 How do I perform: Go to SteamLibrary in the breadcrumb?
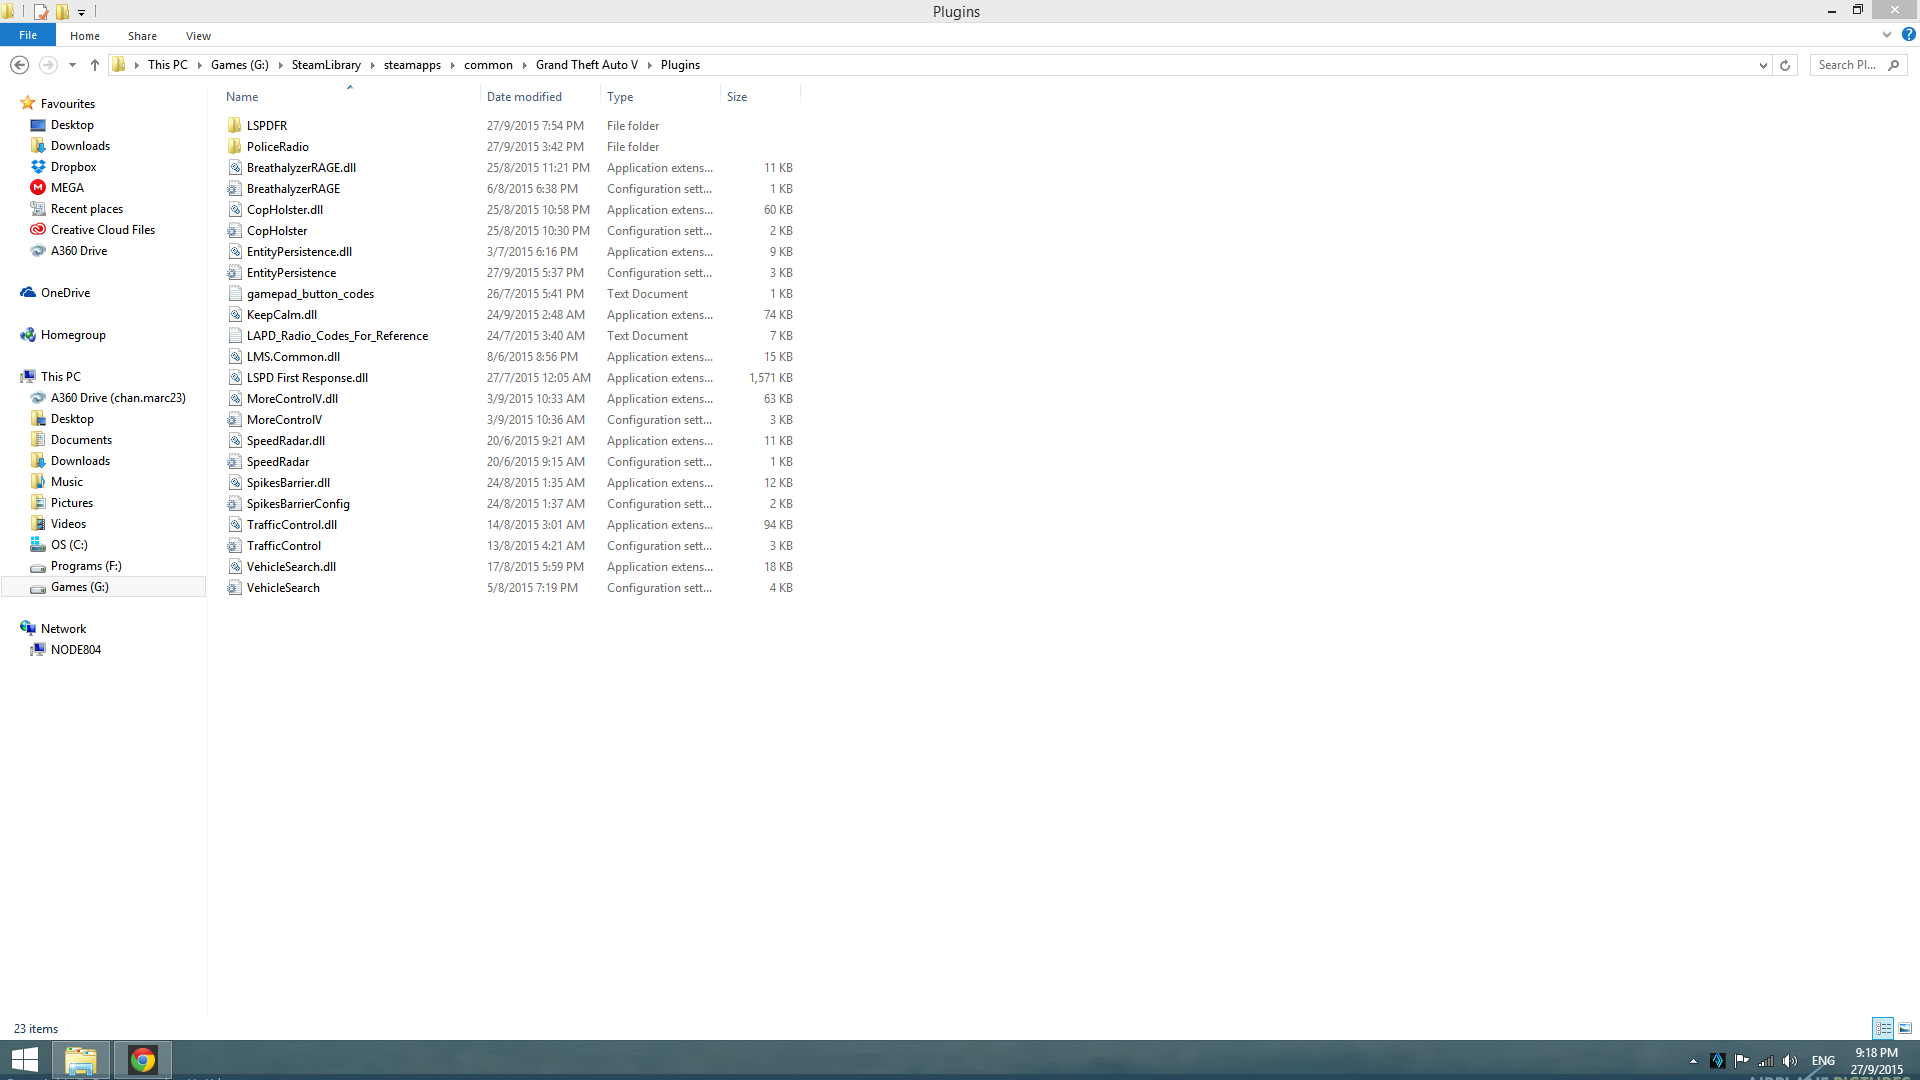tap(326, 65)
